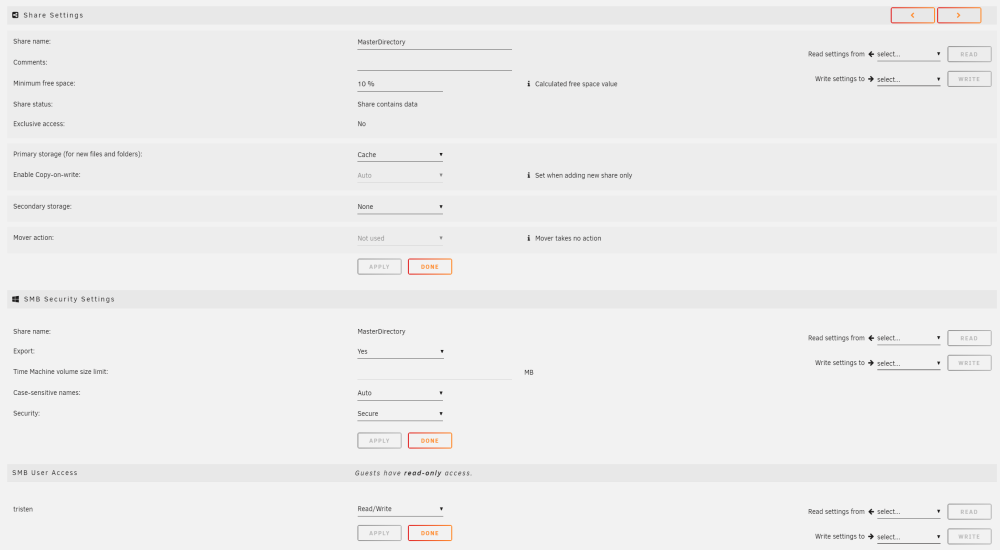Click 'Guests have read-only access' note
The image size is (1000, 550).
click(x=413, y=473)
